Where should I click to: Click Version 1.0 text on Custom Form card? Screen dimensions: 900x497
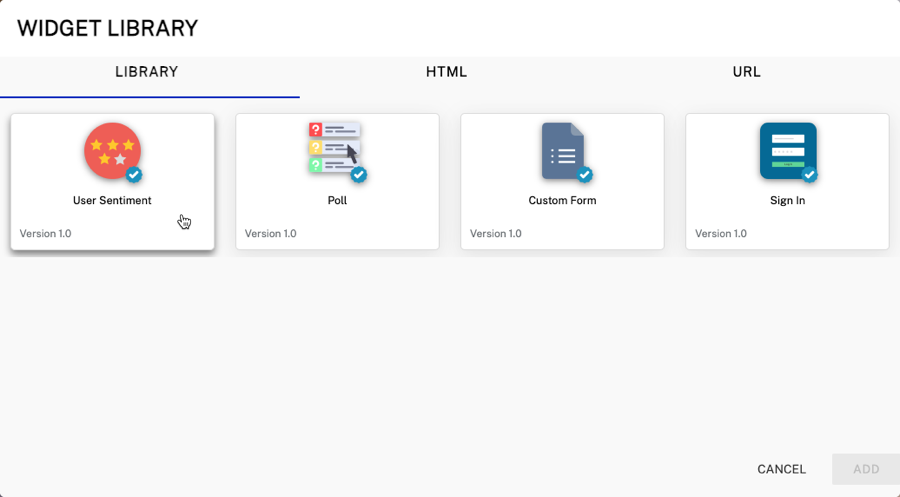coord(496,234)
